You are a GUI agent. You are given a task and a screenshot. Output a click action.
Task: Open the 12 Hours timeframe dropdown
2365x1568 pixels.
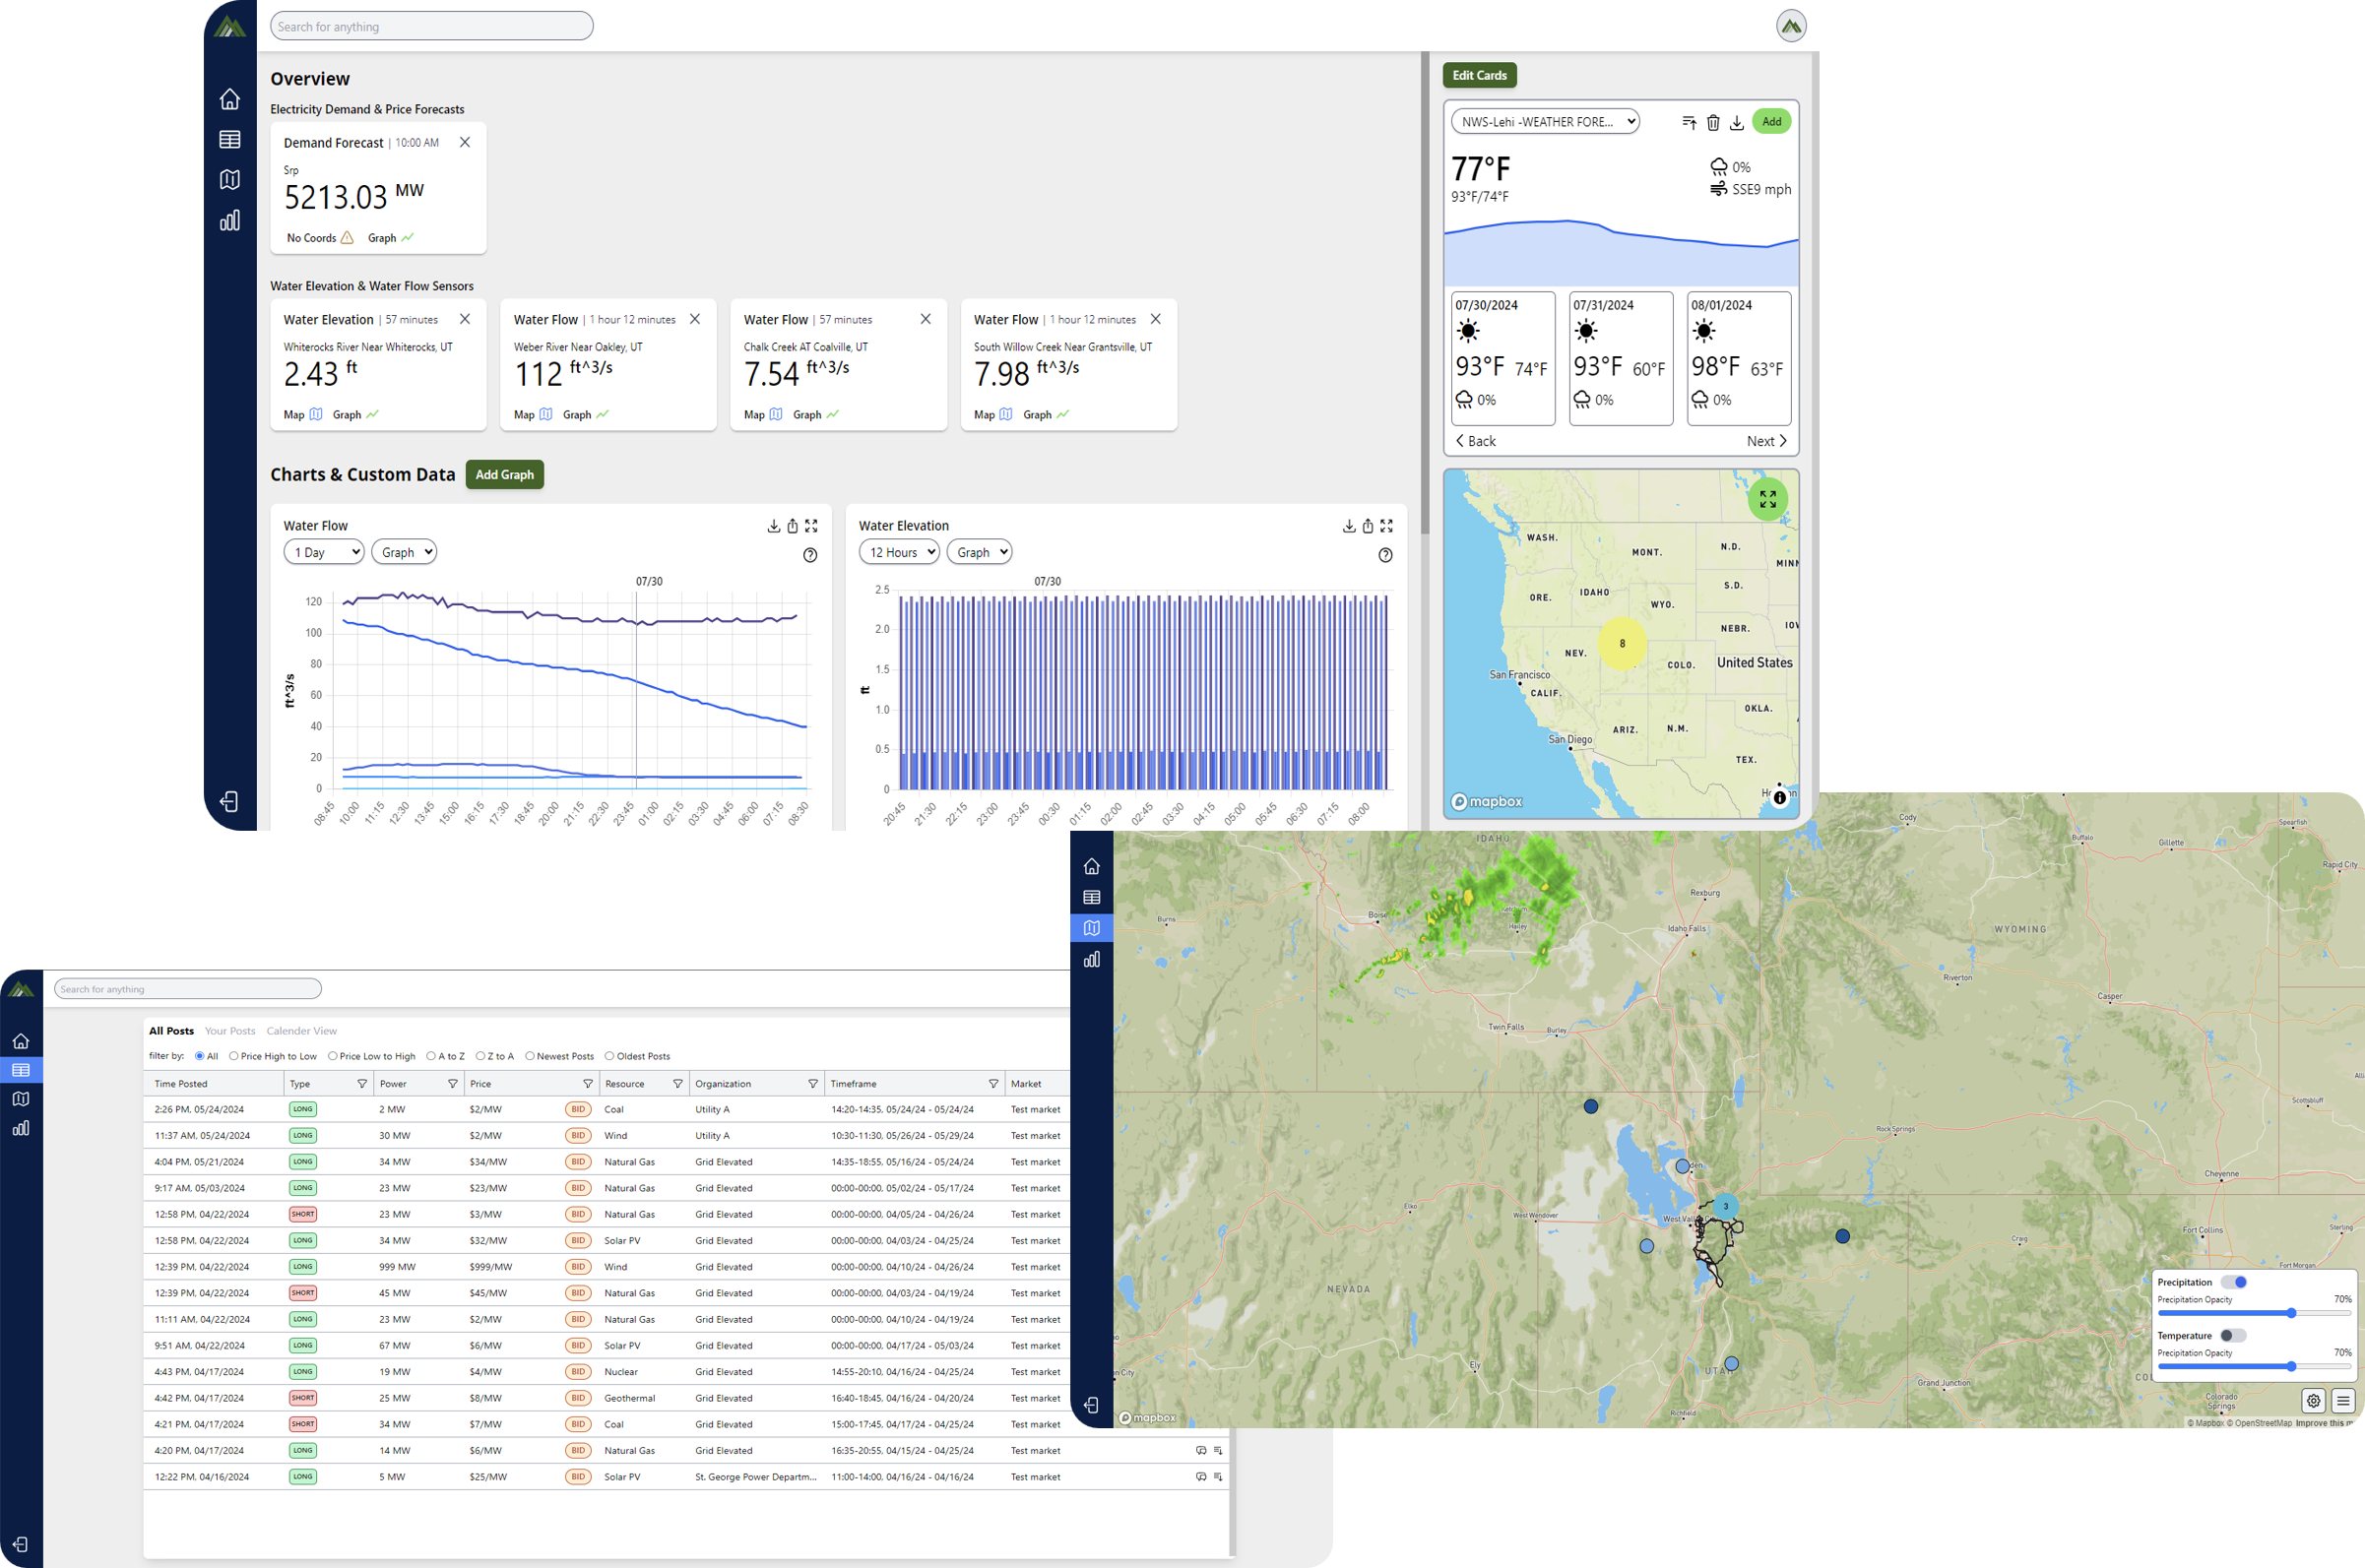(898, 552)
